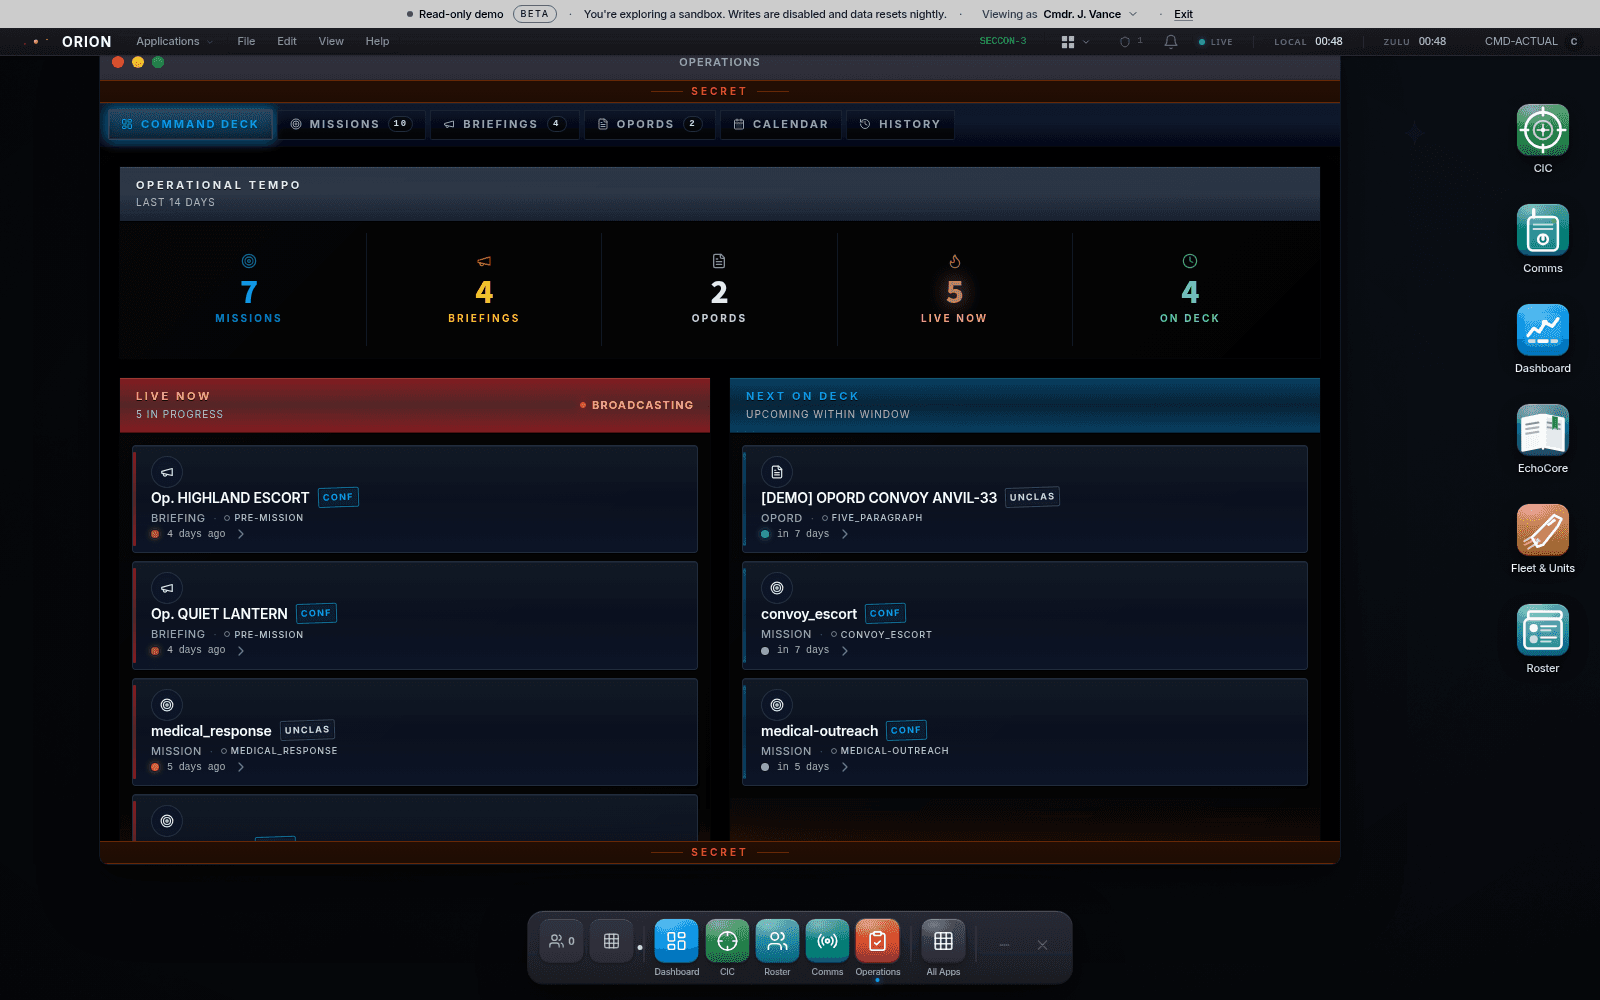Click the Live Now tempo stat tile
This screenshot has width=1600, height=1000.
[x=954, y=290]
